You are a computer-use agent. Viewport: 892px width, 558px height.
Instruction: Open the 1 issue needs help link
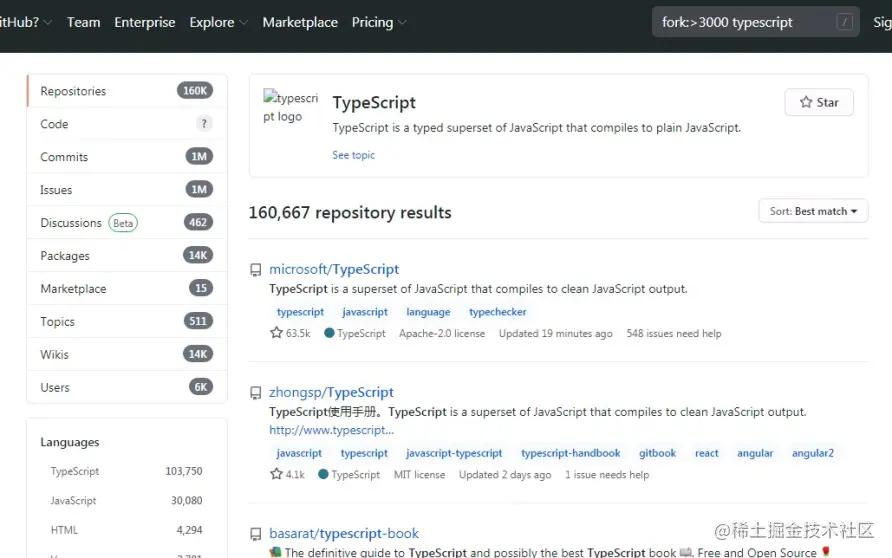click(607, 474)
